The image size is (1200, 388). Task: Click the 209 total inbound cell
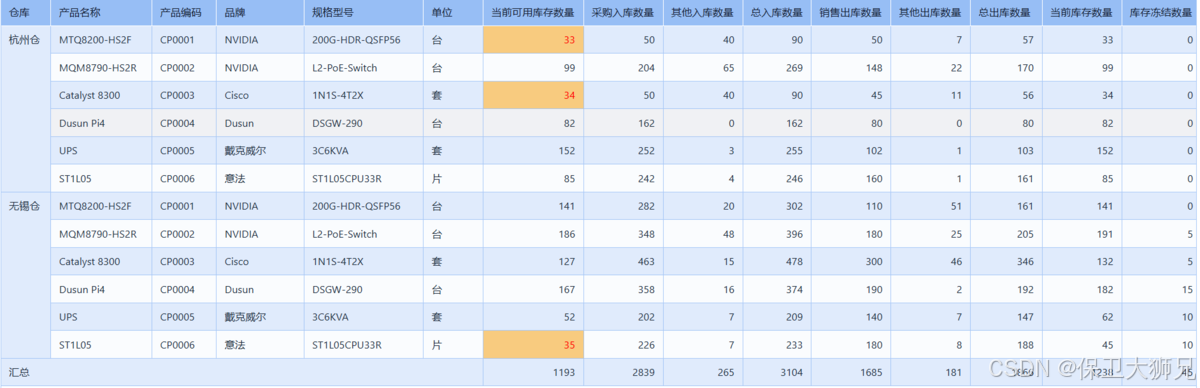tap(776, 316)
